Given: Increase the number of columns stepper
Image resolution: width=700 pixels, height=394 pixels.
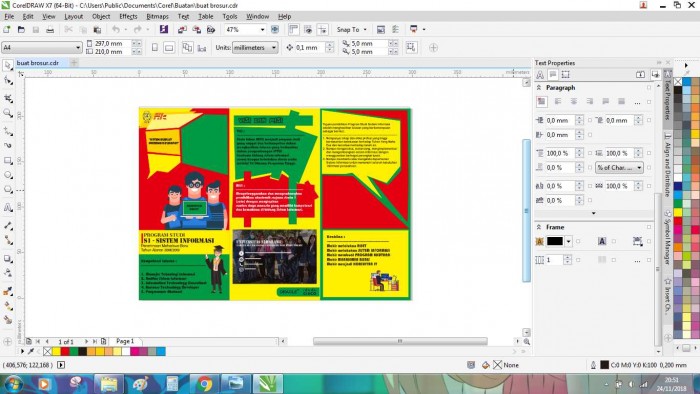Looking at the screenshot, I should pos(567,257).
